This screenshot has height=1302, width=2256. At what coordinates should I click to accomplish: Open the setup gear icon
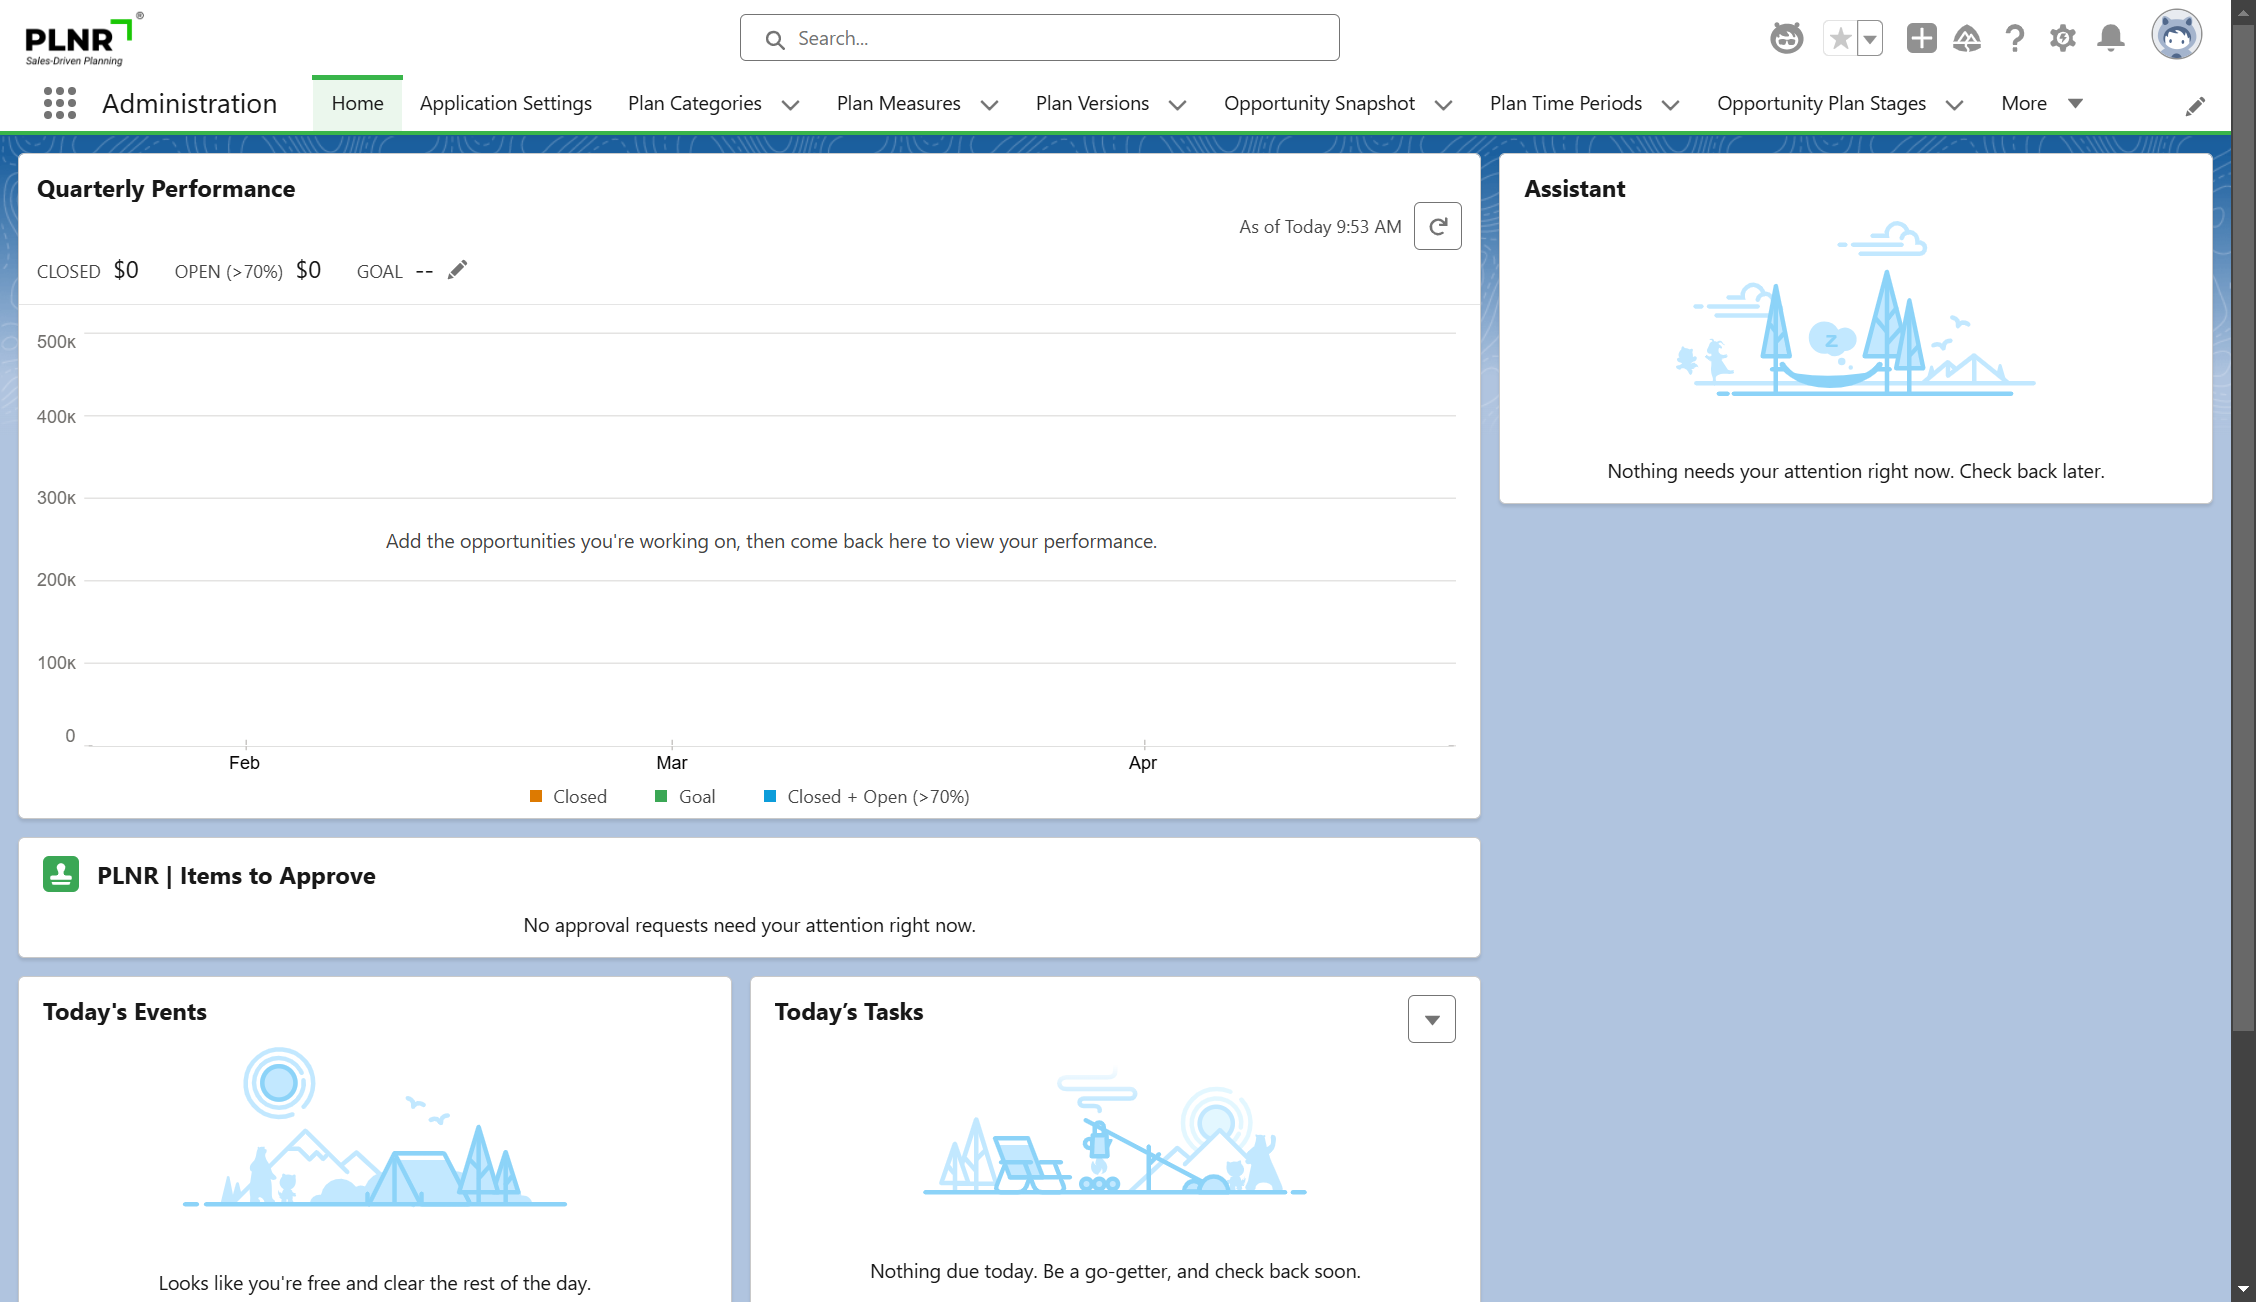[2062, 38]
